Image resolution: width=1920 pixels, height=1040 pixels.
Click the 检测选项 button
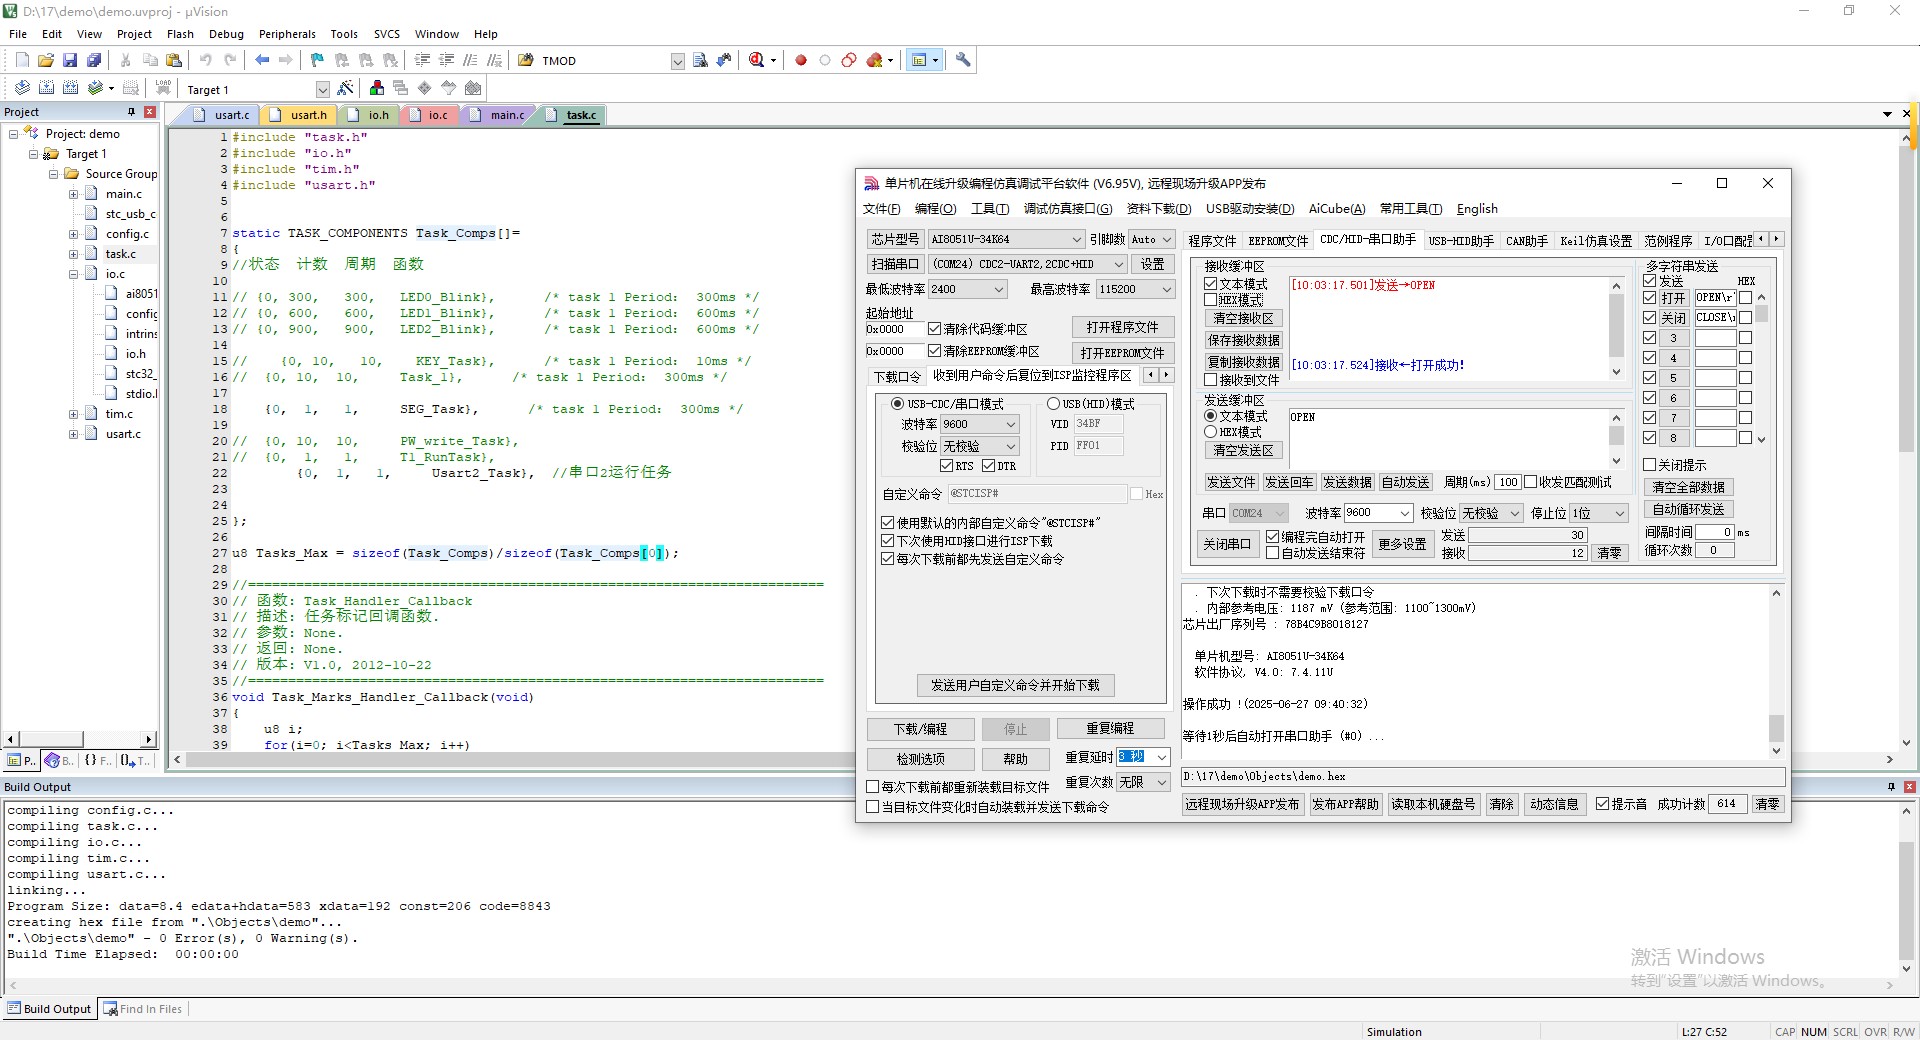pos(920,759)
